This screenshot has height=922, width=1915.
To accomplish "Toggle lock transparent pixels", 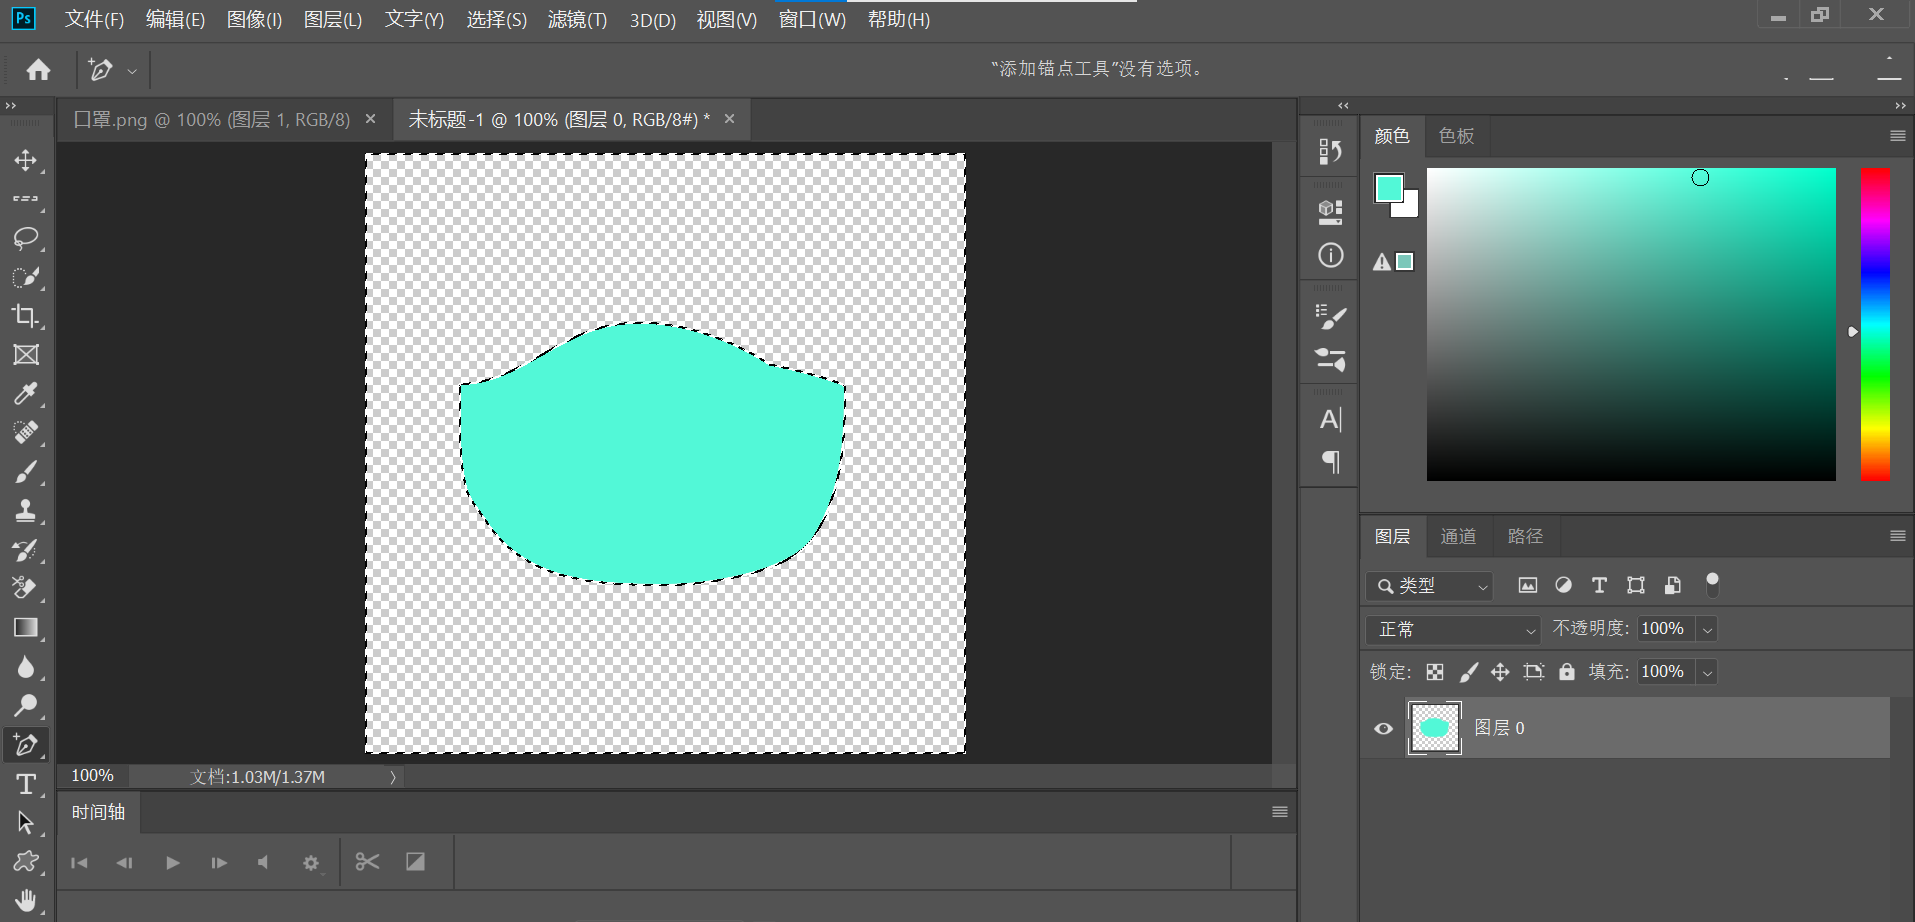I will point(1435,672).
